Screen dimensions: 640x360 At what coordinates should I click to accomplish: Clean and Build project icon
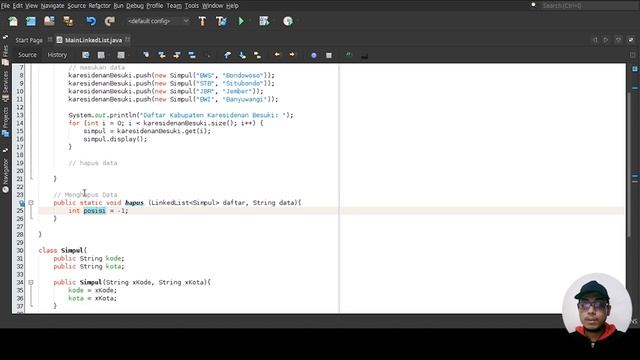(x=221, y=21)
